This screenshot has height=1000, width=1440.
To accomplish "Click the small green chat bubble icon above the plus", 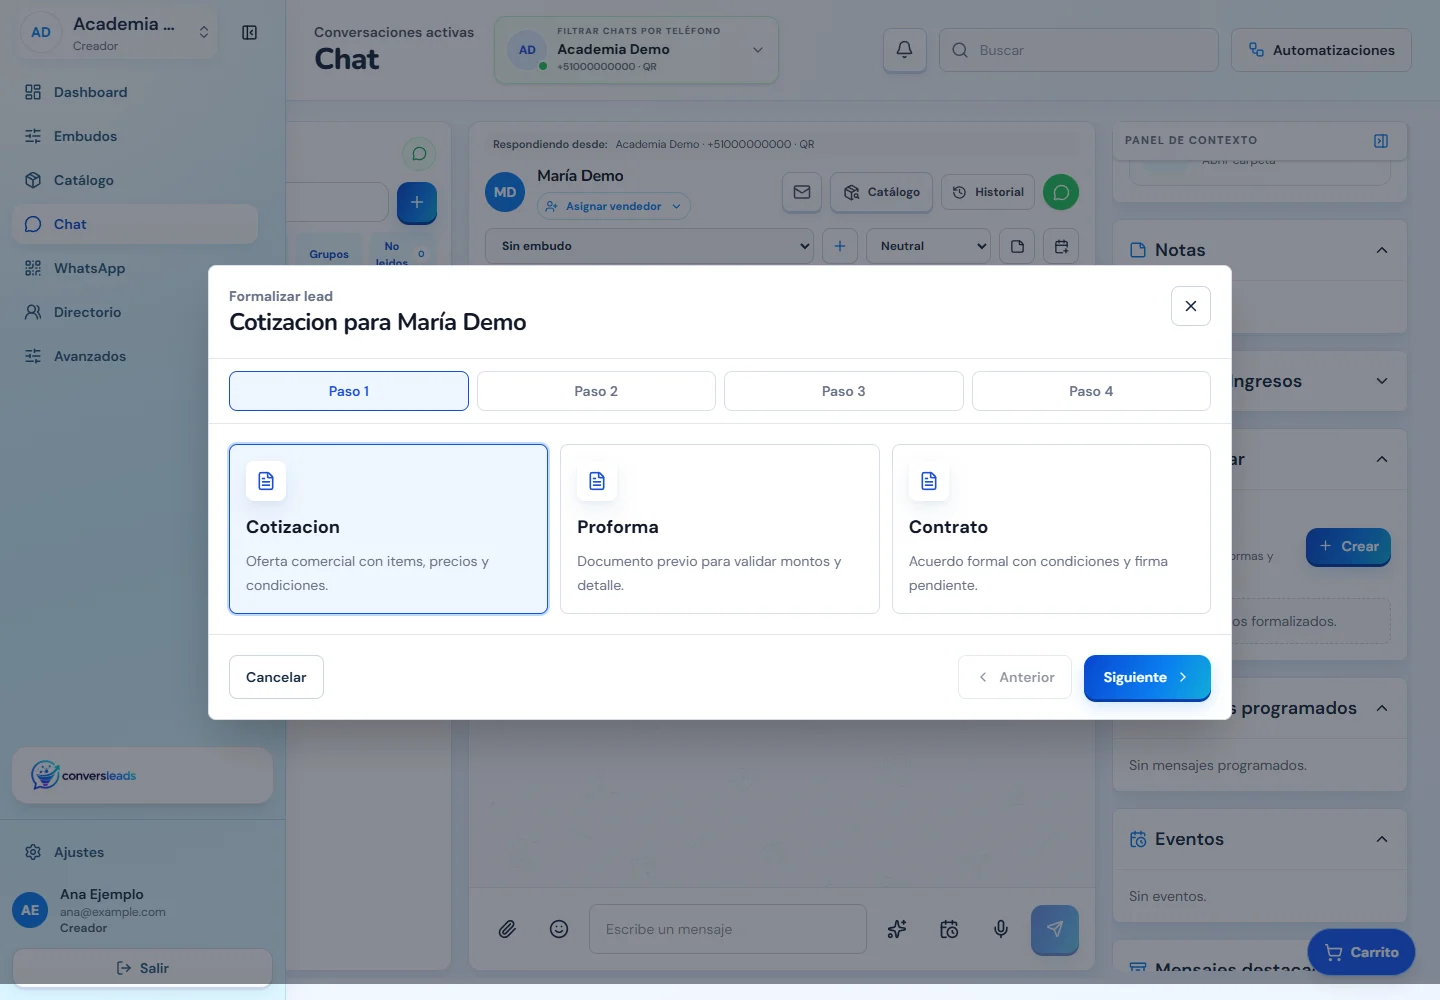I will point(419,154).
